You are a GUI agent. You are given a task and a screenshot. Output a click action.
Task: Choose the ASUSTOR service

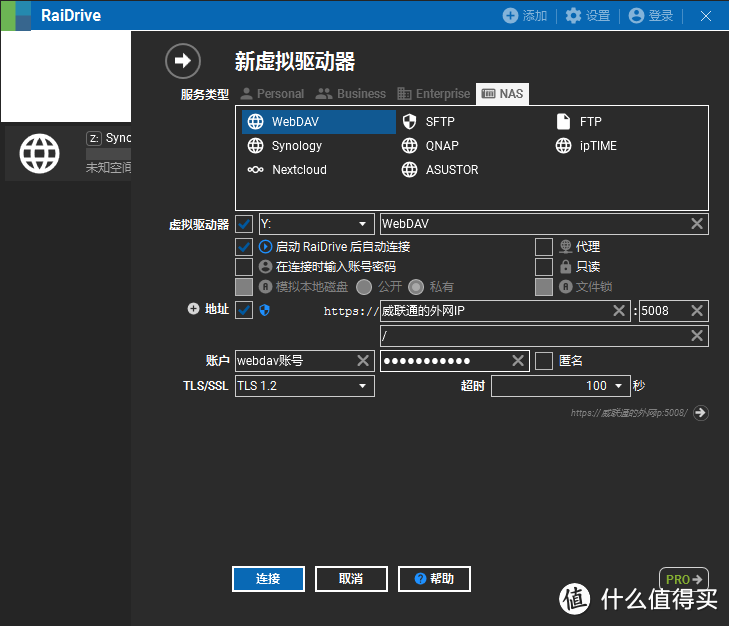[440, 170]
